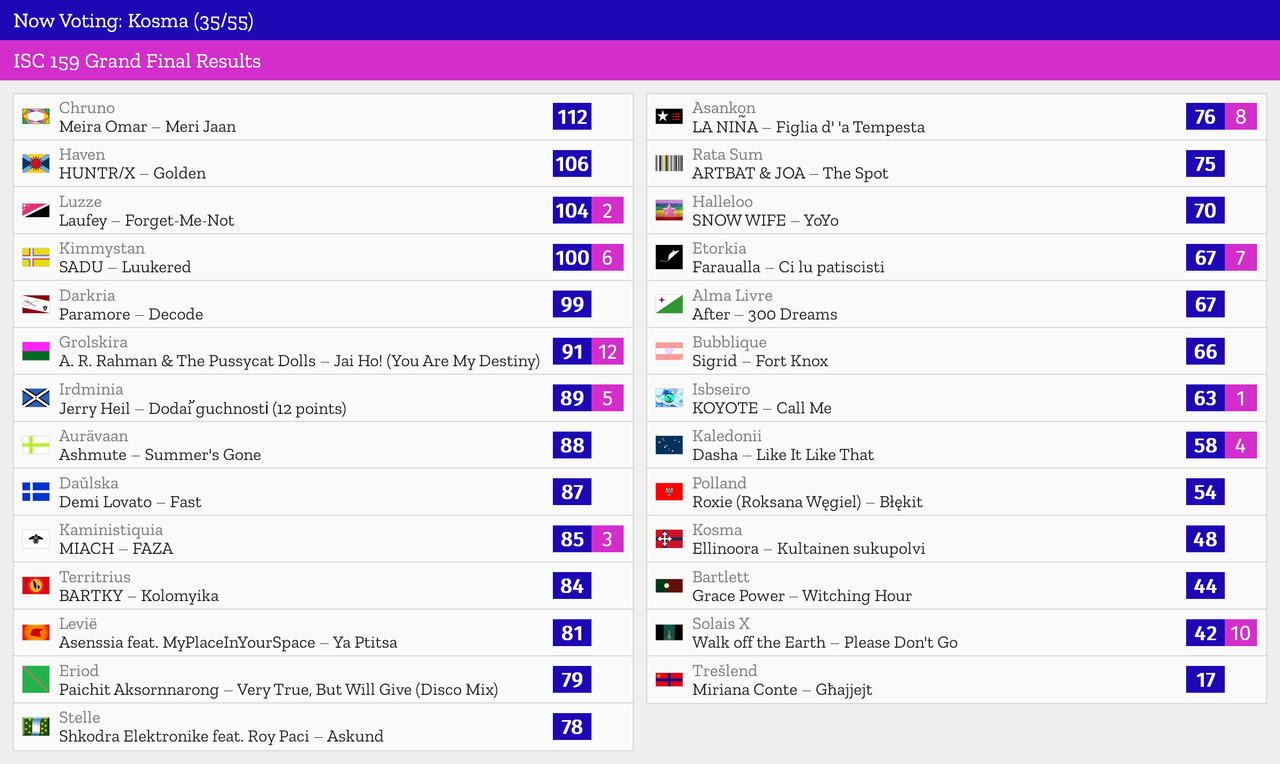The width and height of the screenshot is (1280, 764).
Task: Select the song 'Laufey – Forget-Me-Not'
Action: pyautogui.click(x=147, y=221)
